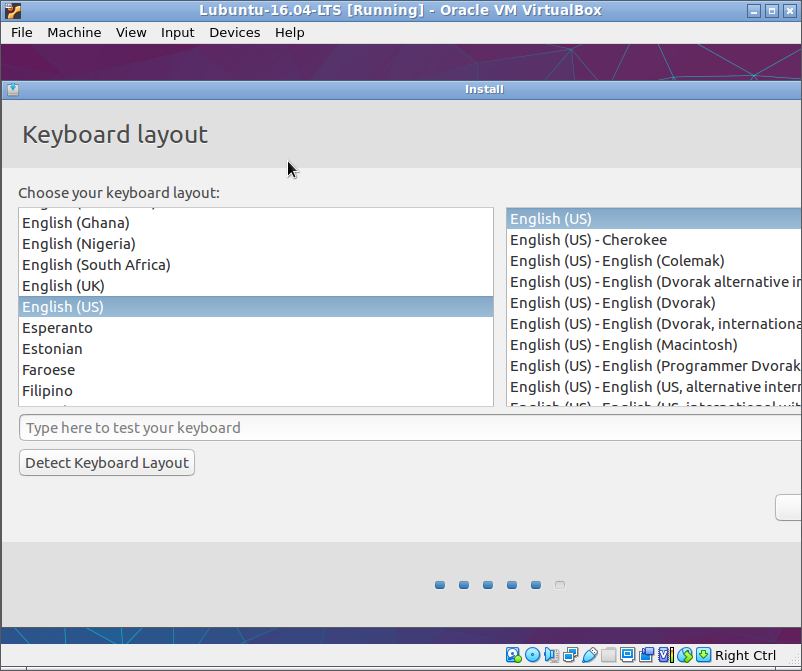Image resolution: width=802 pixels, height=671 pixels.
Task: Select Faroese layout
Action: tap(256, 370)
